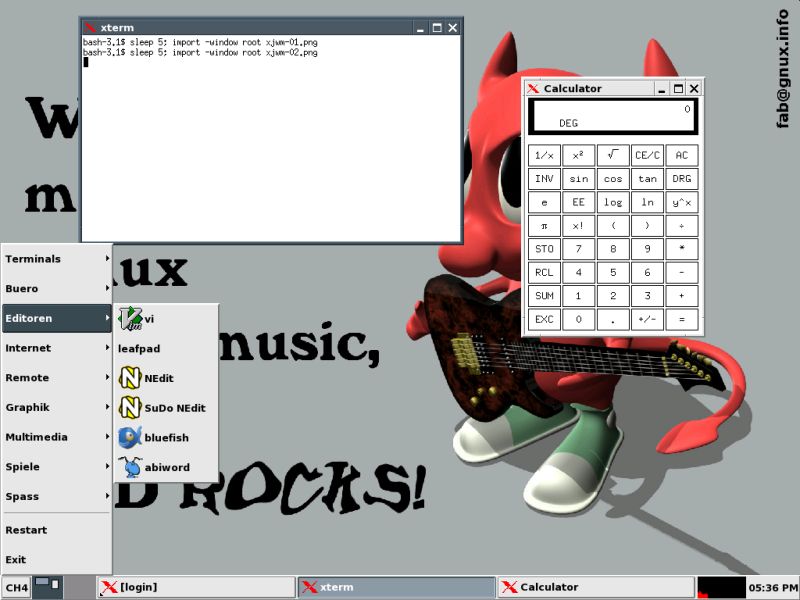Click the vi editor icon in Editoren submenu
This screenshot has height=600, width=800.
131,318
